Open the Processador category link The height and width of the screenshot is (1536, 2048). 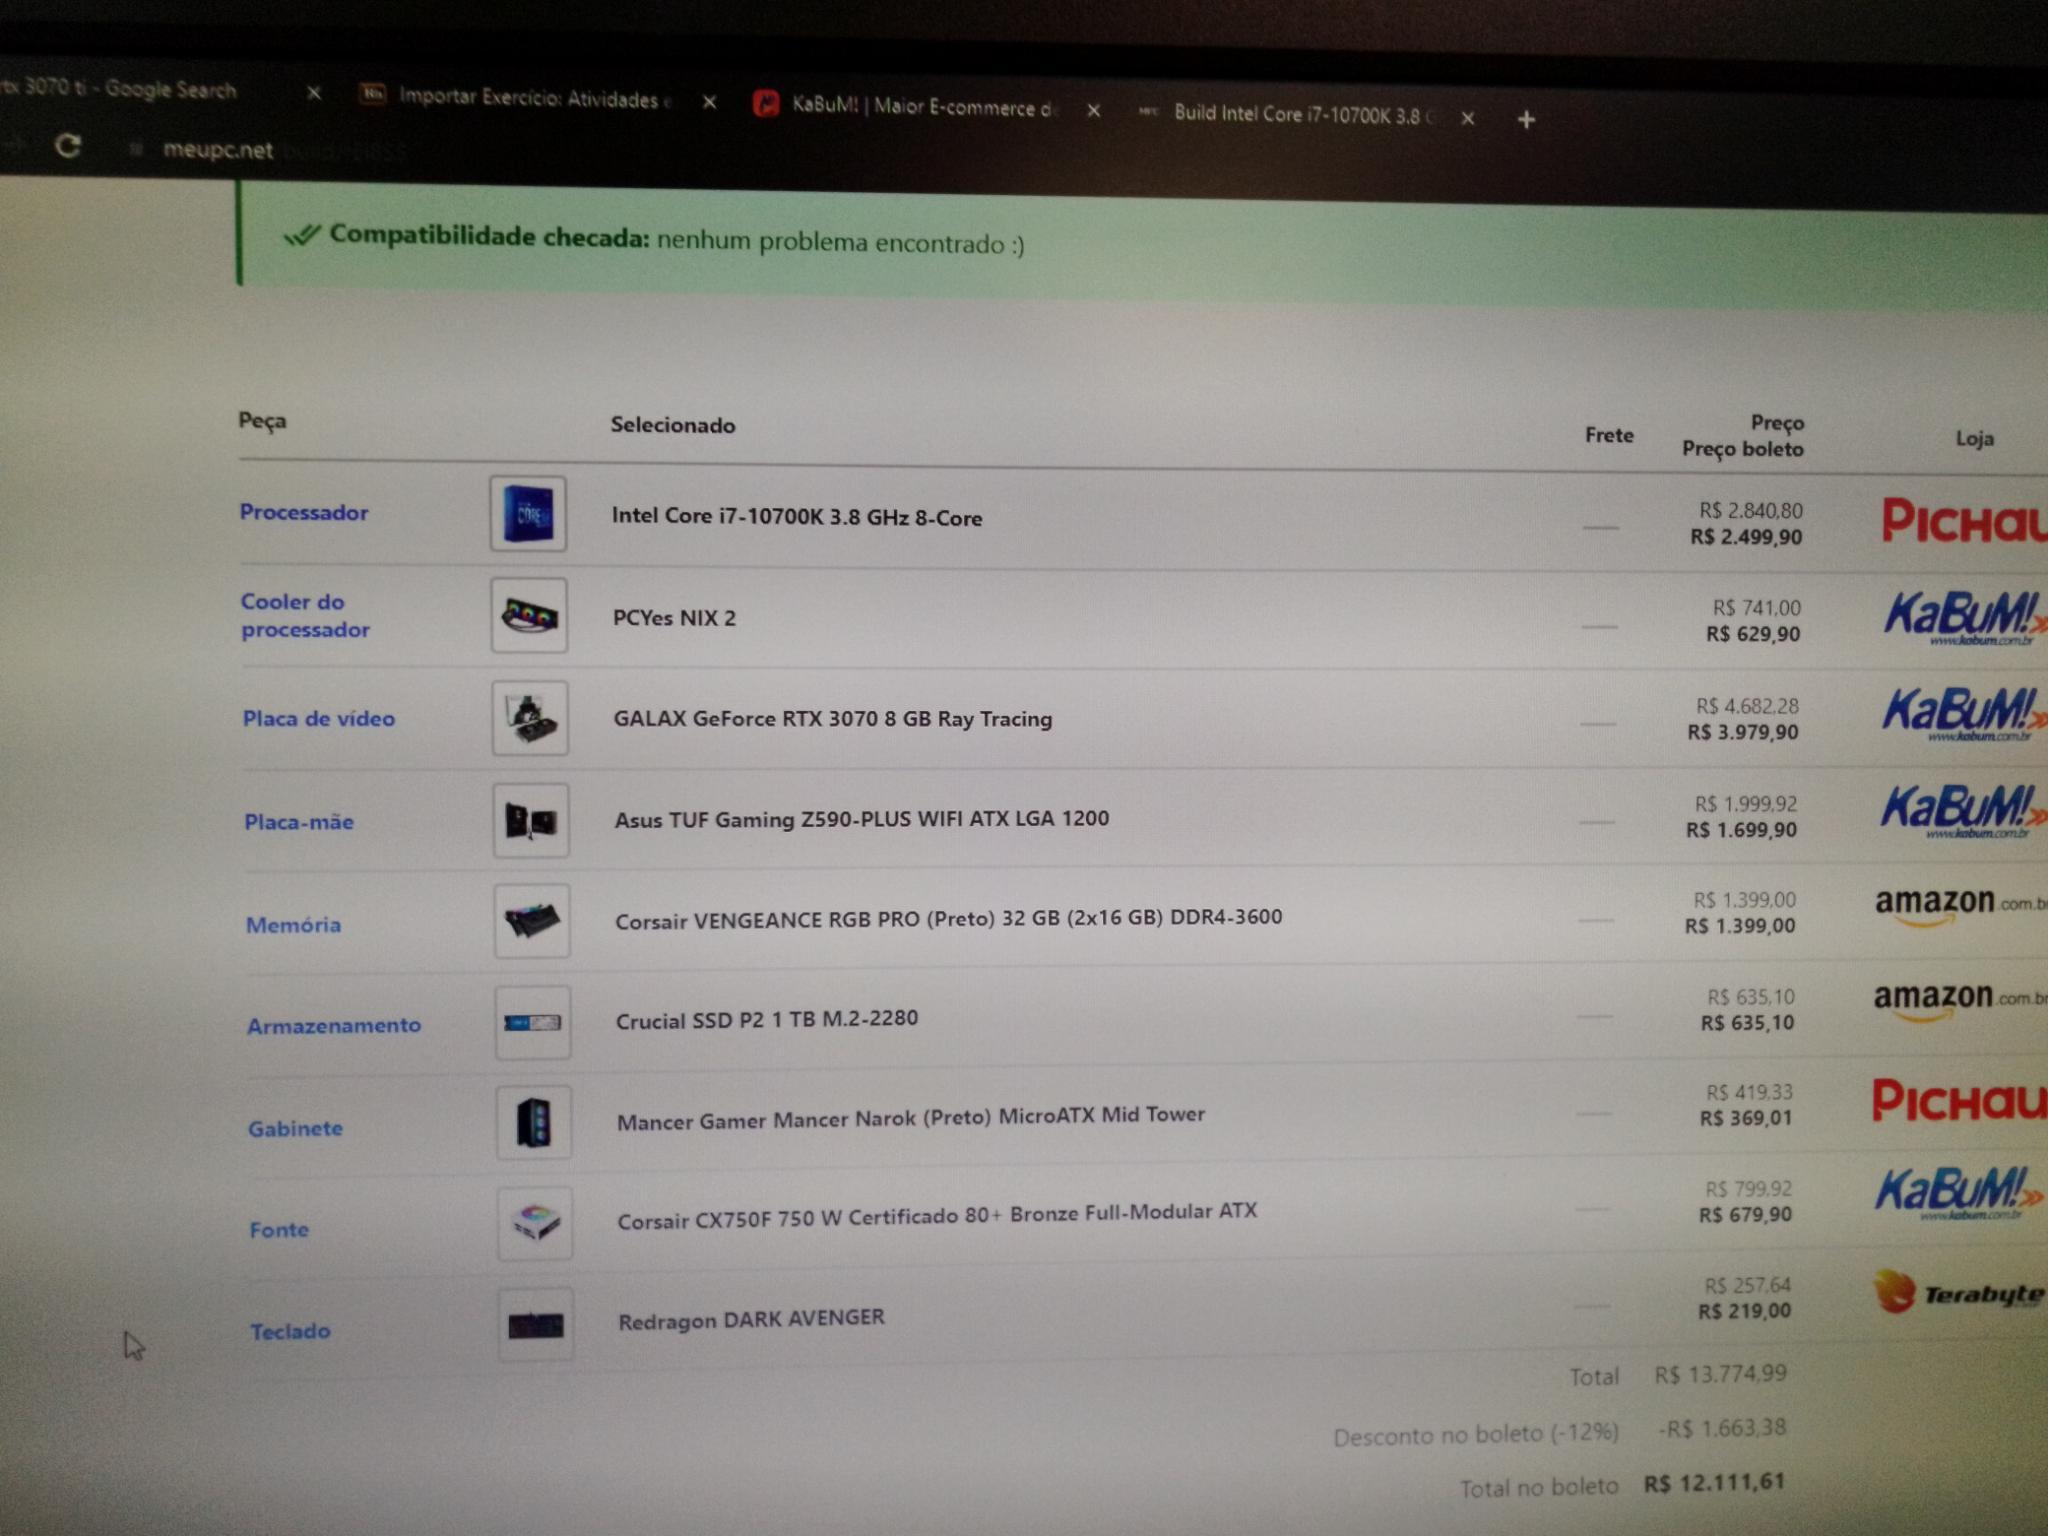pos(304,512)
